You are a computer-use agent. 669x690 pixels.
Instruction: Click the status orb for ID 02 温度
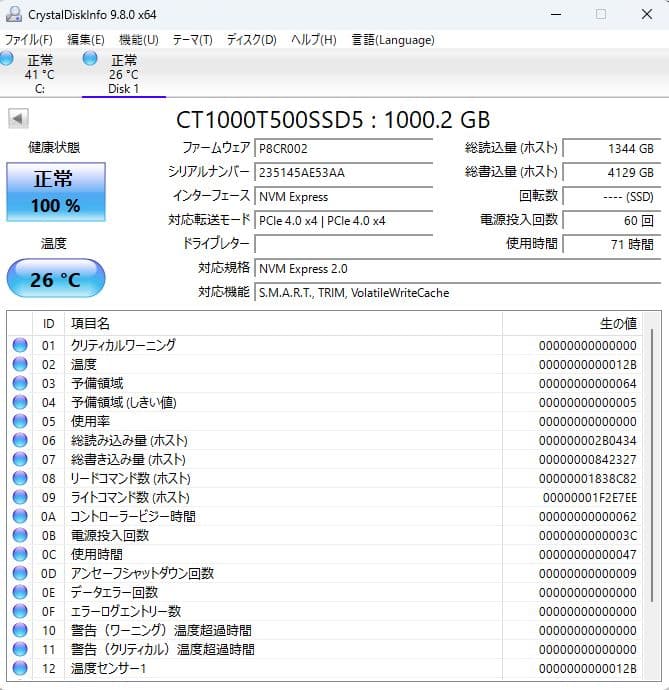(x=20, y=364)
